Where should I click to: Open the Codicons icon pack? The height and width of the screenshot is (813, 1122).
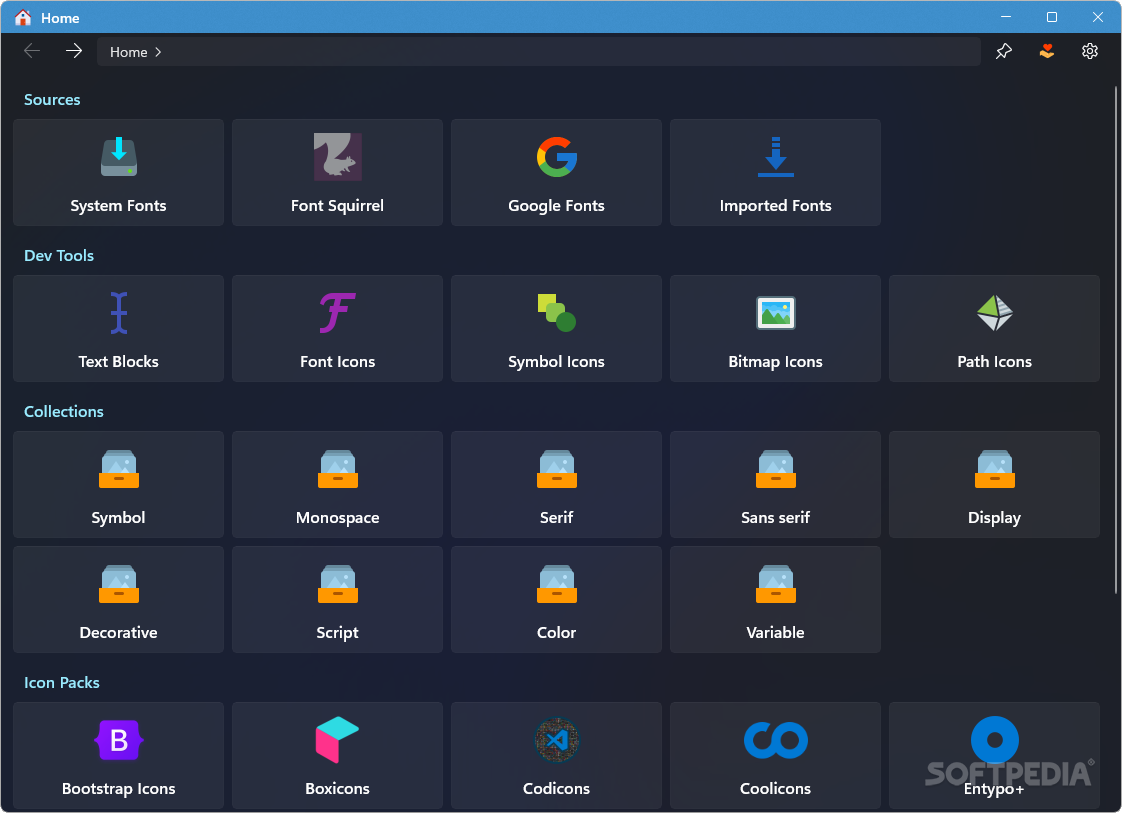(x=556, y=756)
